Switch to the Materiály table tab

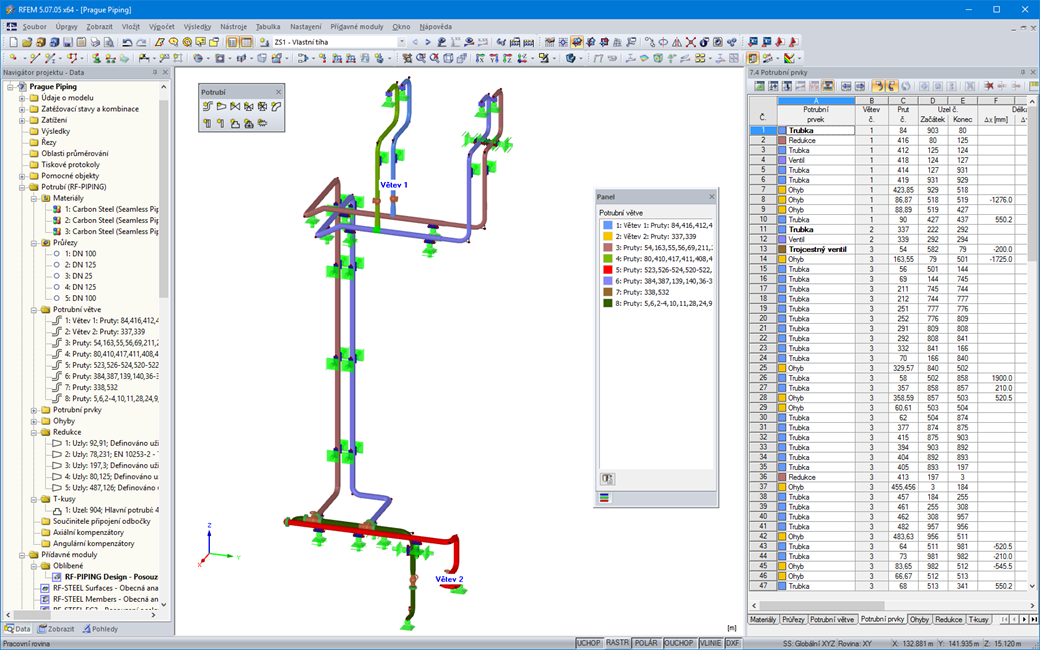pyautogui.click(x=763, y=619)
